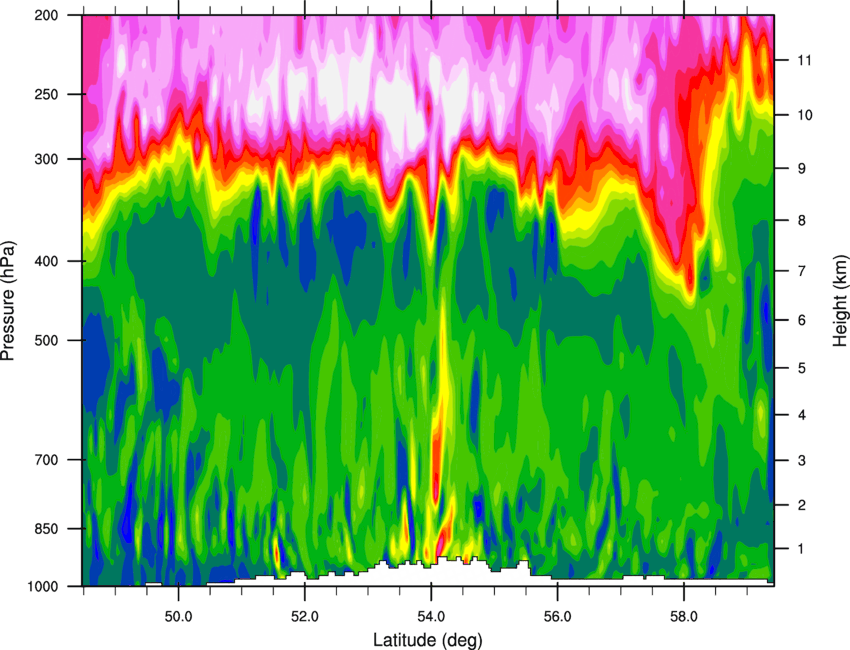This screenshot has width=850, height=650.
Task: Click the '200' pressure axis label
Action: 46,15
